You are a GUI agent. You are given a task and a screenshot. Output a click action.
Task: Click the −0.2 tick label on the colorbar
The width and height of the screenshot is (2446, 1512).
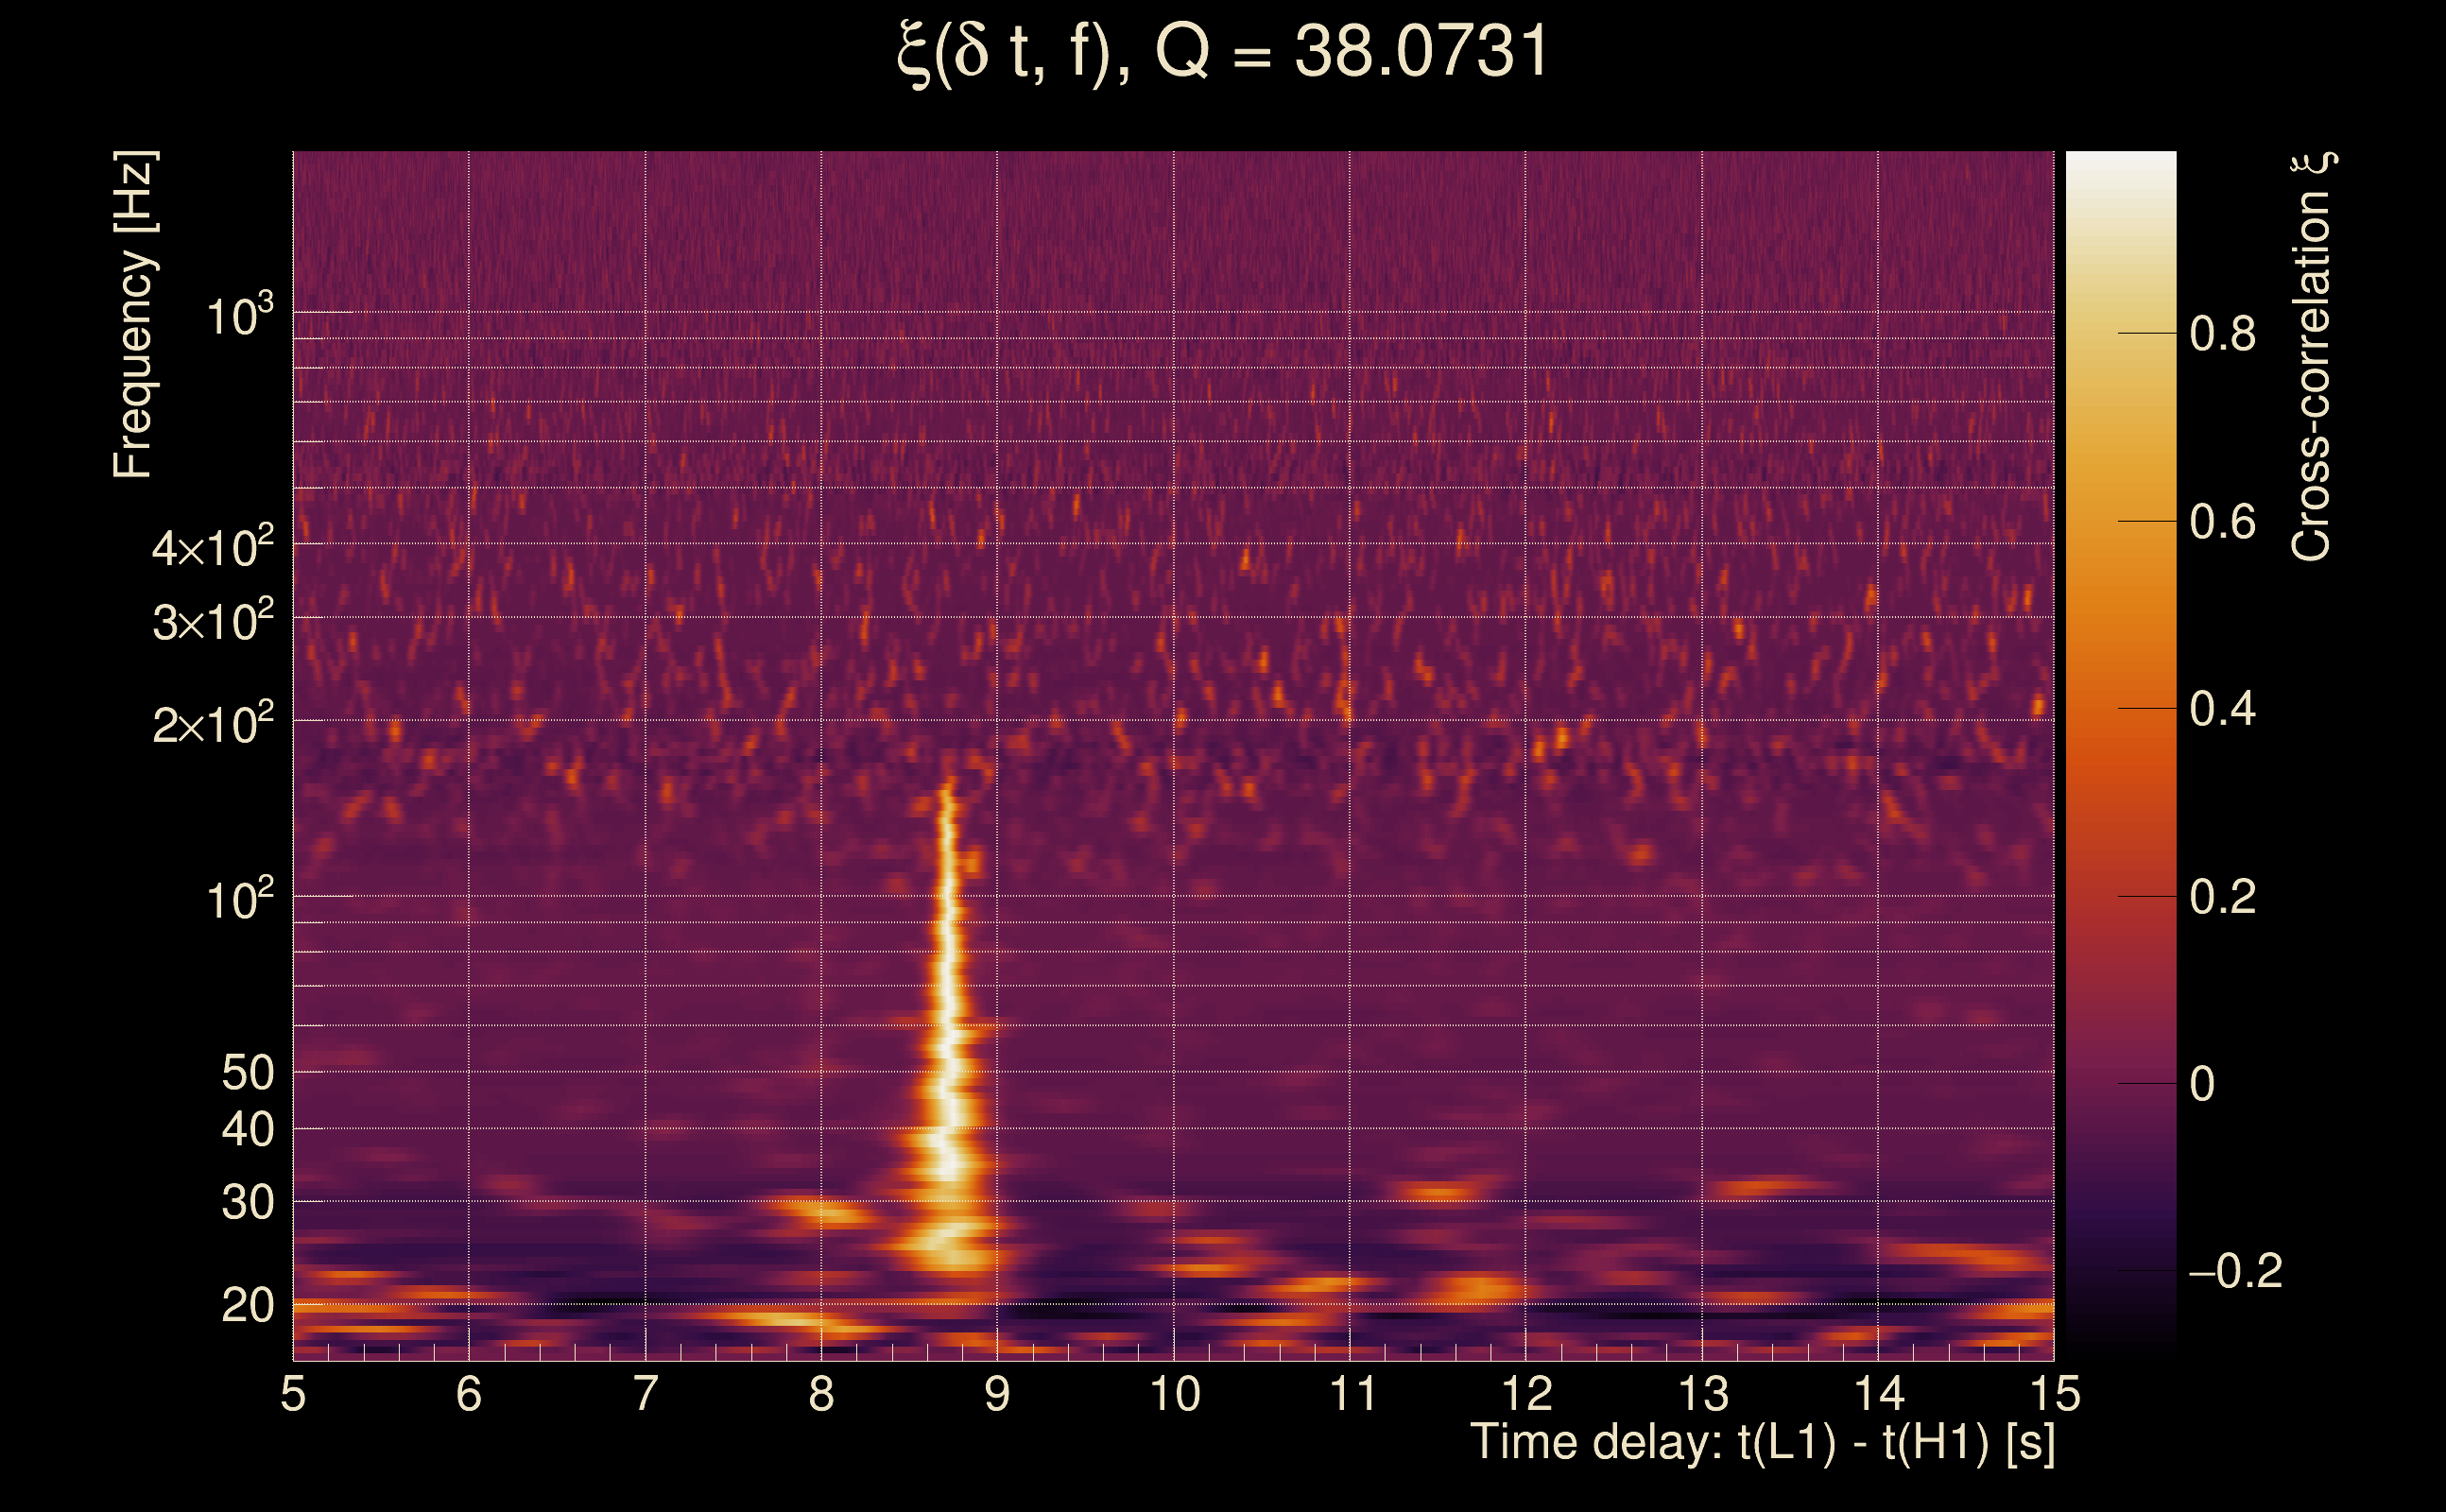[x=2235, y=1271]
